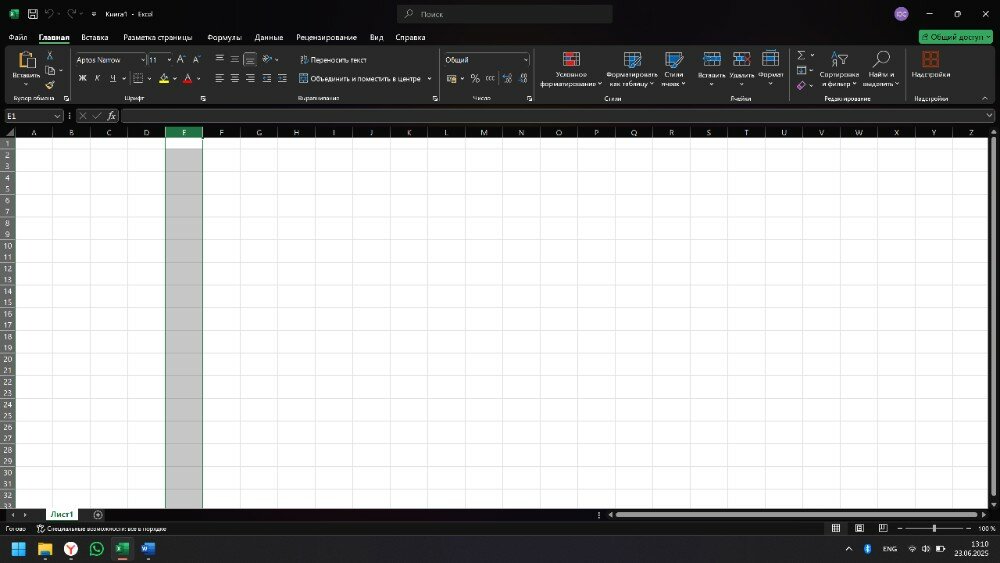The width and height of the screenshot is (1000, 563).
Task: Click the Удалить cells icon
Action: (x=741, y=59)
